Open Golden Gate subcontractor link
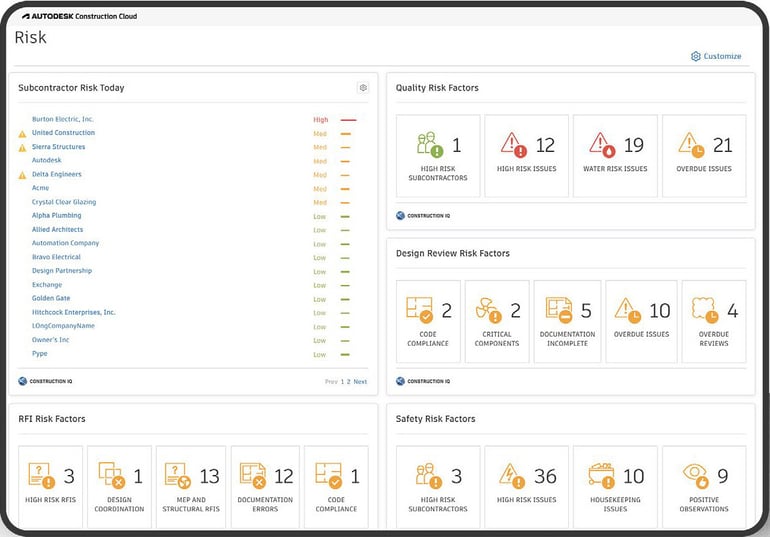 click(51, 298)
